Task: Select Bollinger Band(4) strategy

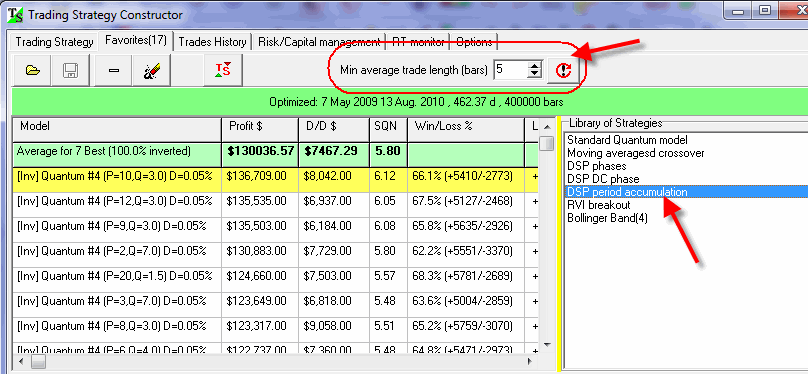Action: (x=607, y=218)
